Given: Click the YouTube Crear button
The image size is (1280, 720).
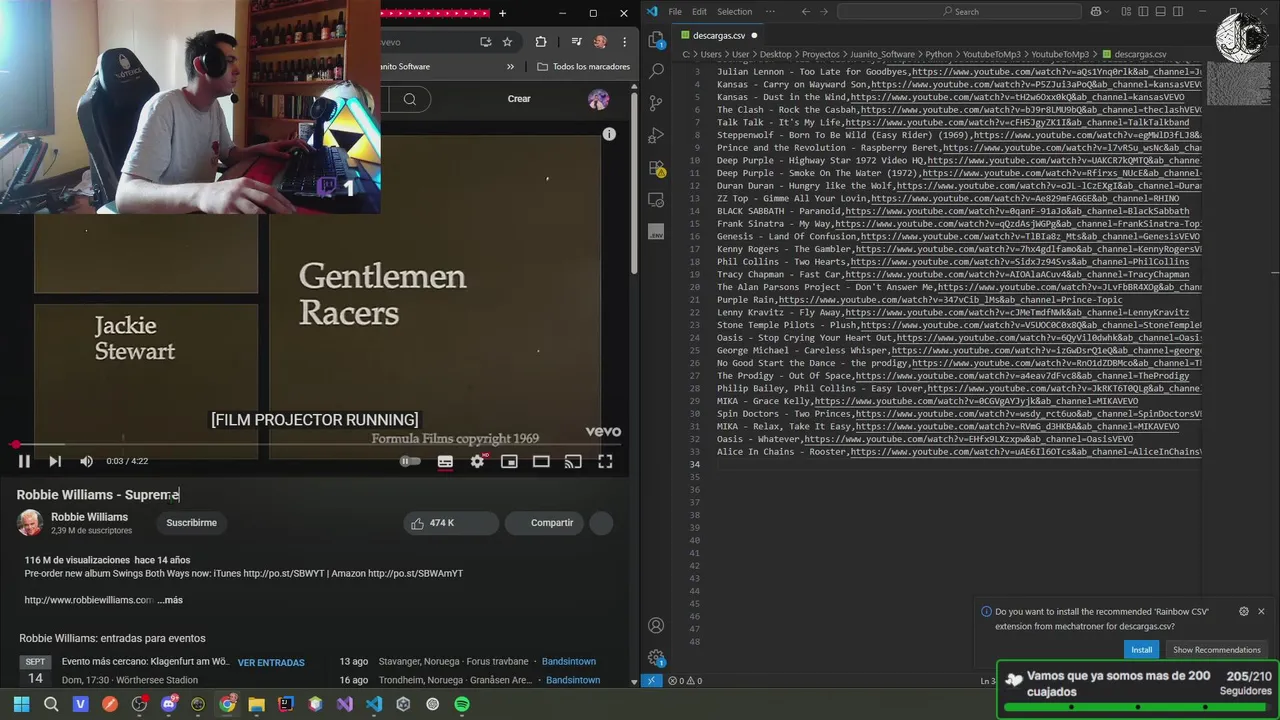Looking at the screenshot, I should (519, 98).
